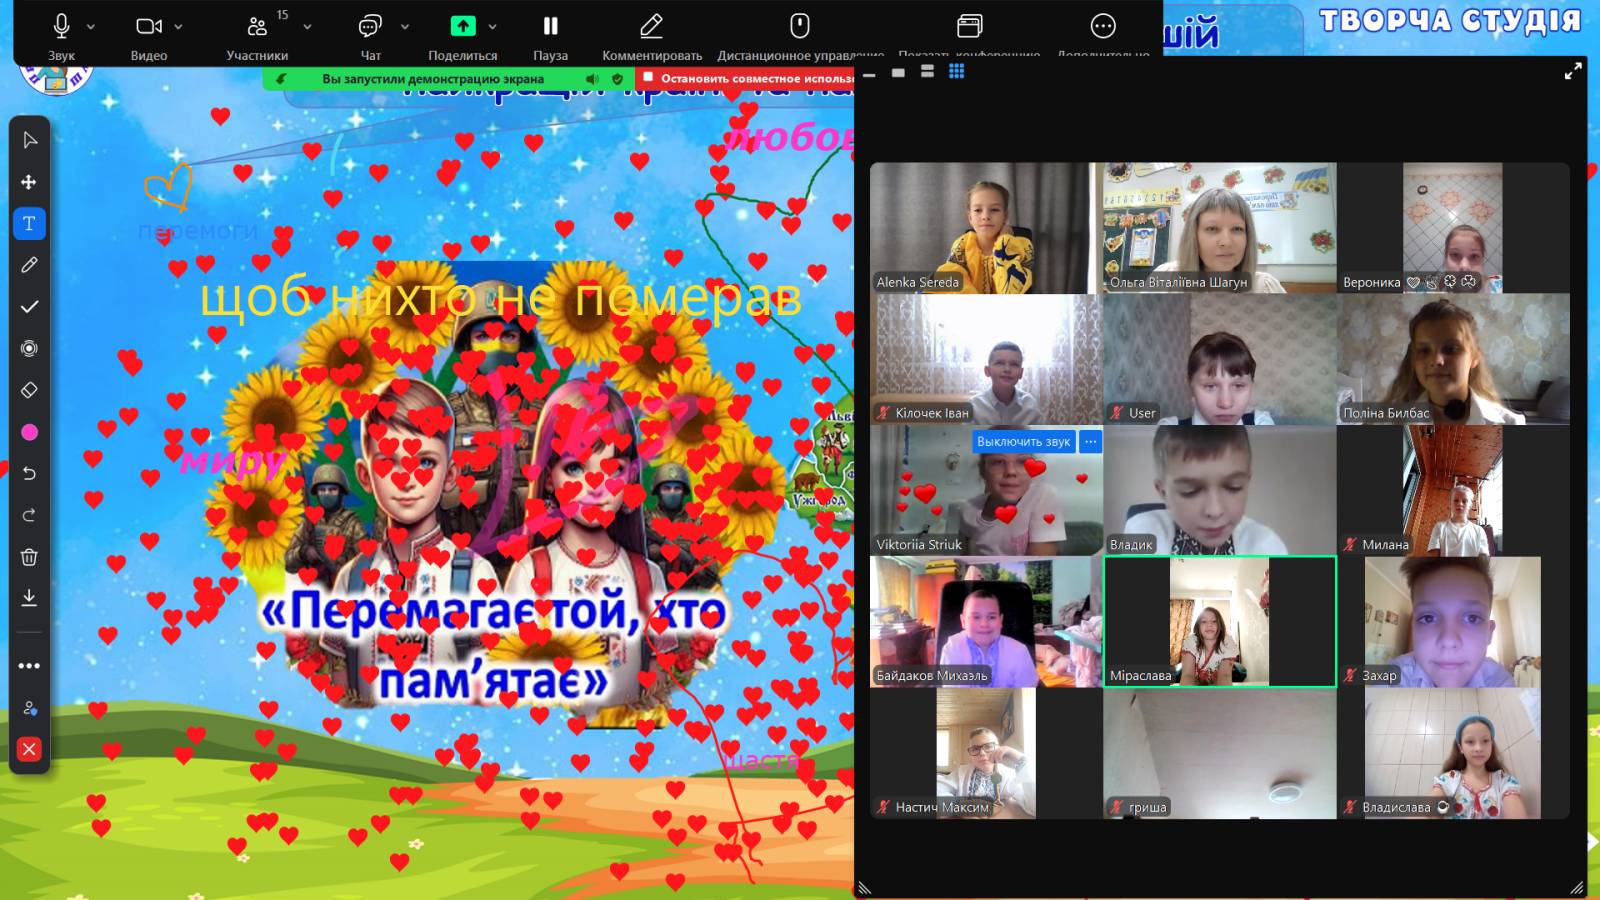
Task: Expand chat options arrow beside Чат
Action: (x=405, y=27)
